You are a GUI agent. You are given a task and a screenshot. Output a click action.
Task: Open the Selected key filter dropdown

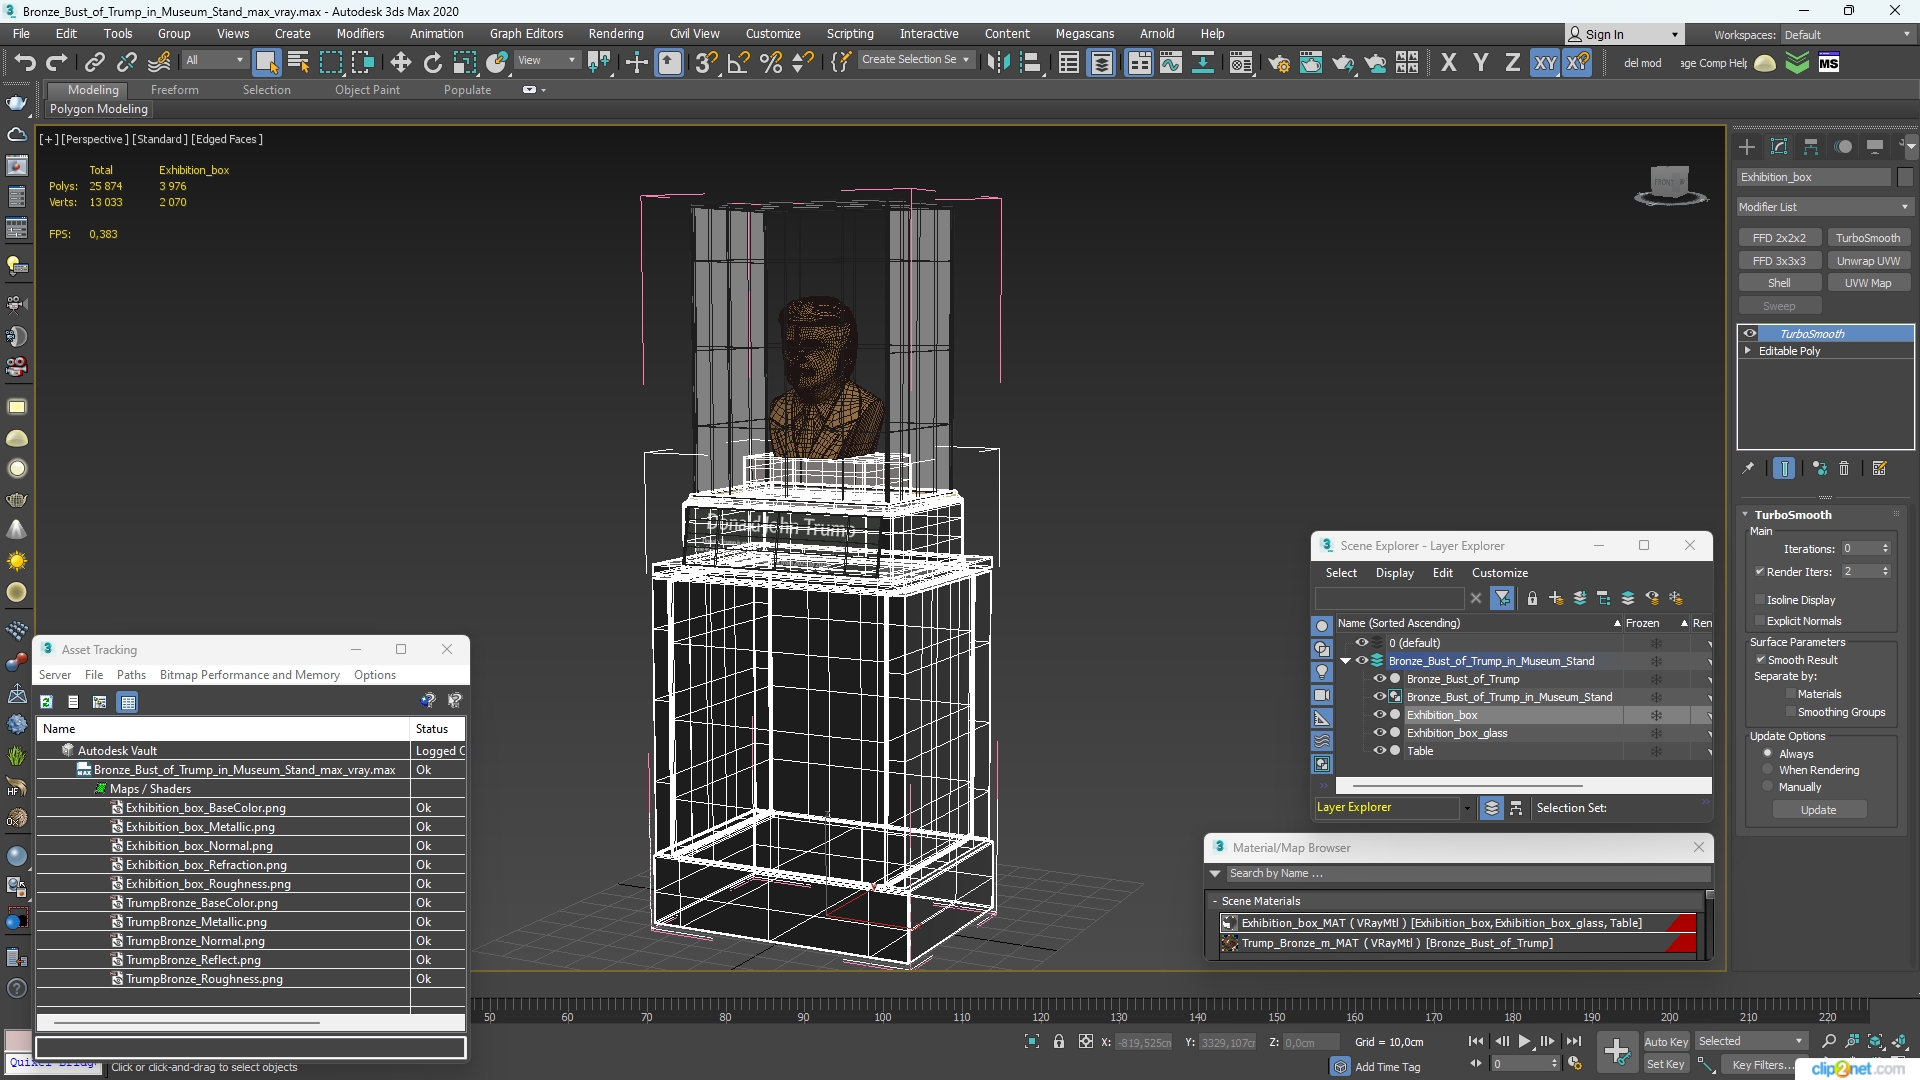pos(1752,1041)
